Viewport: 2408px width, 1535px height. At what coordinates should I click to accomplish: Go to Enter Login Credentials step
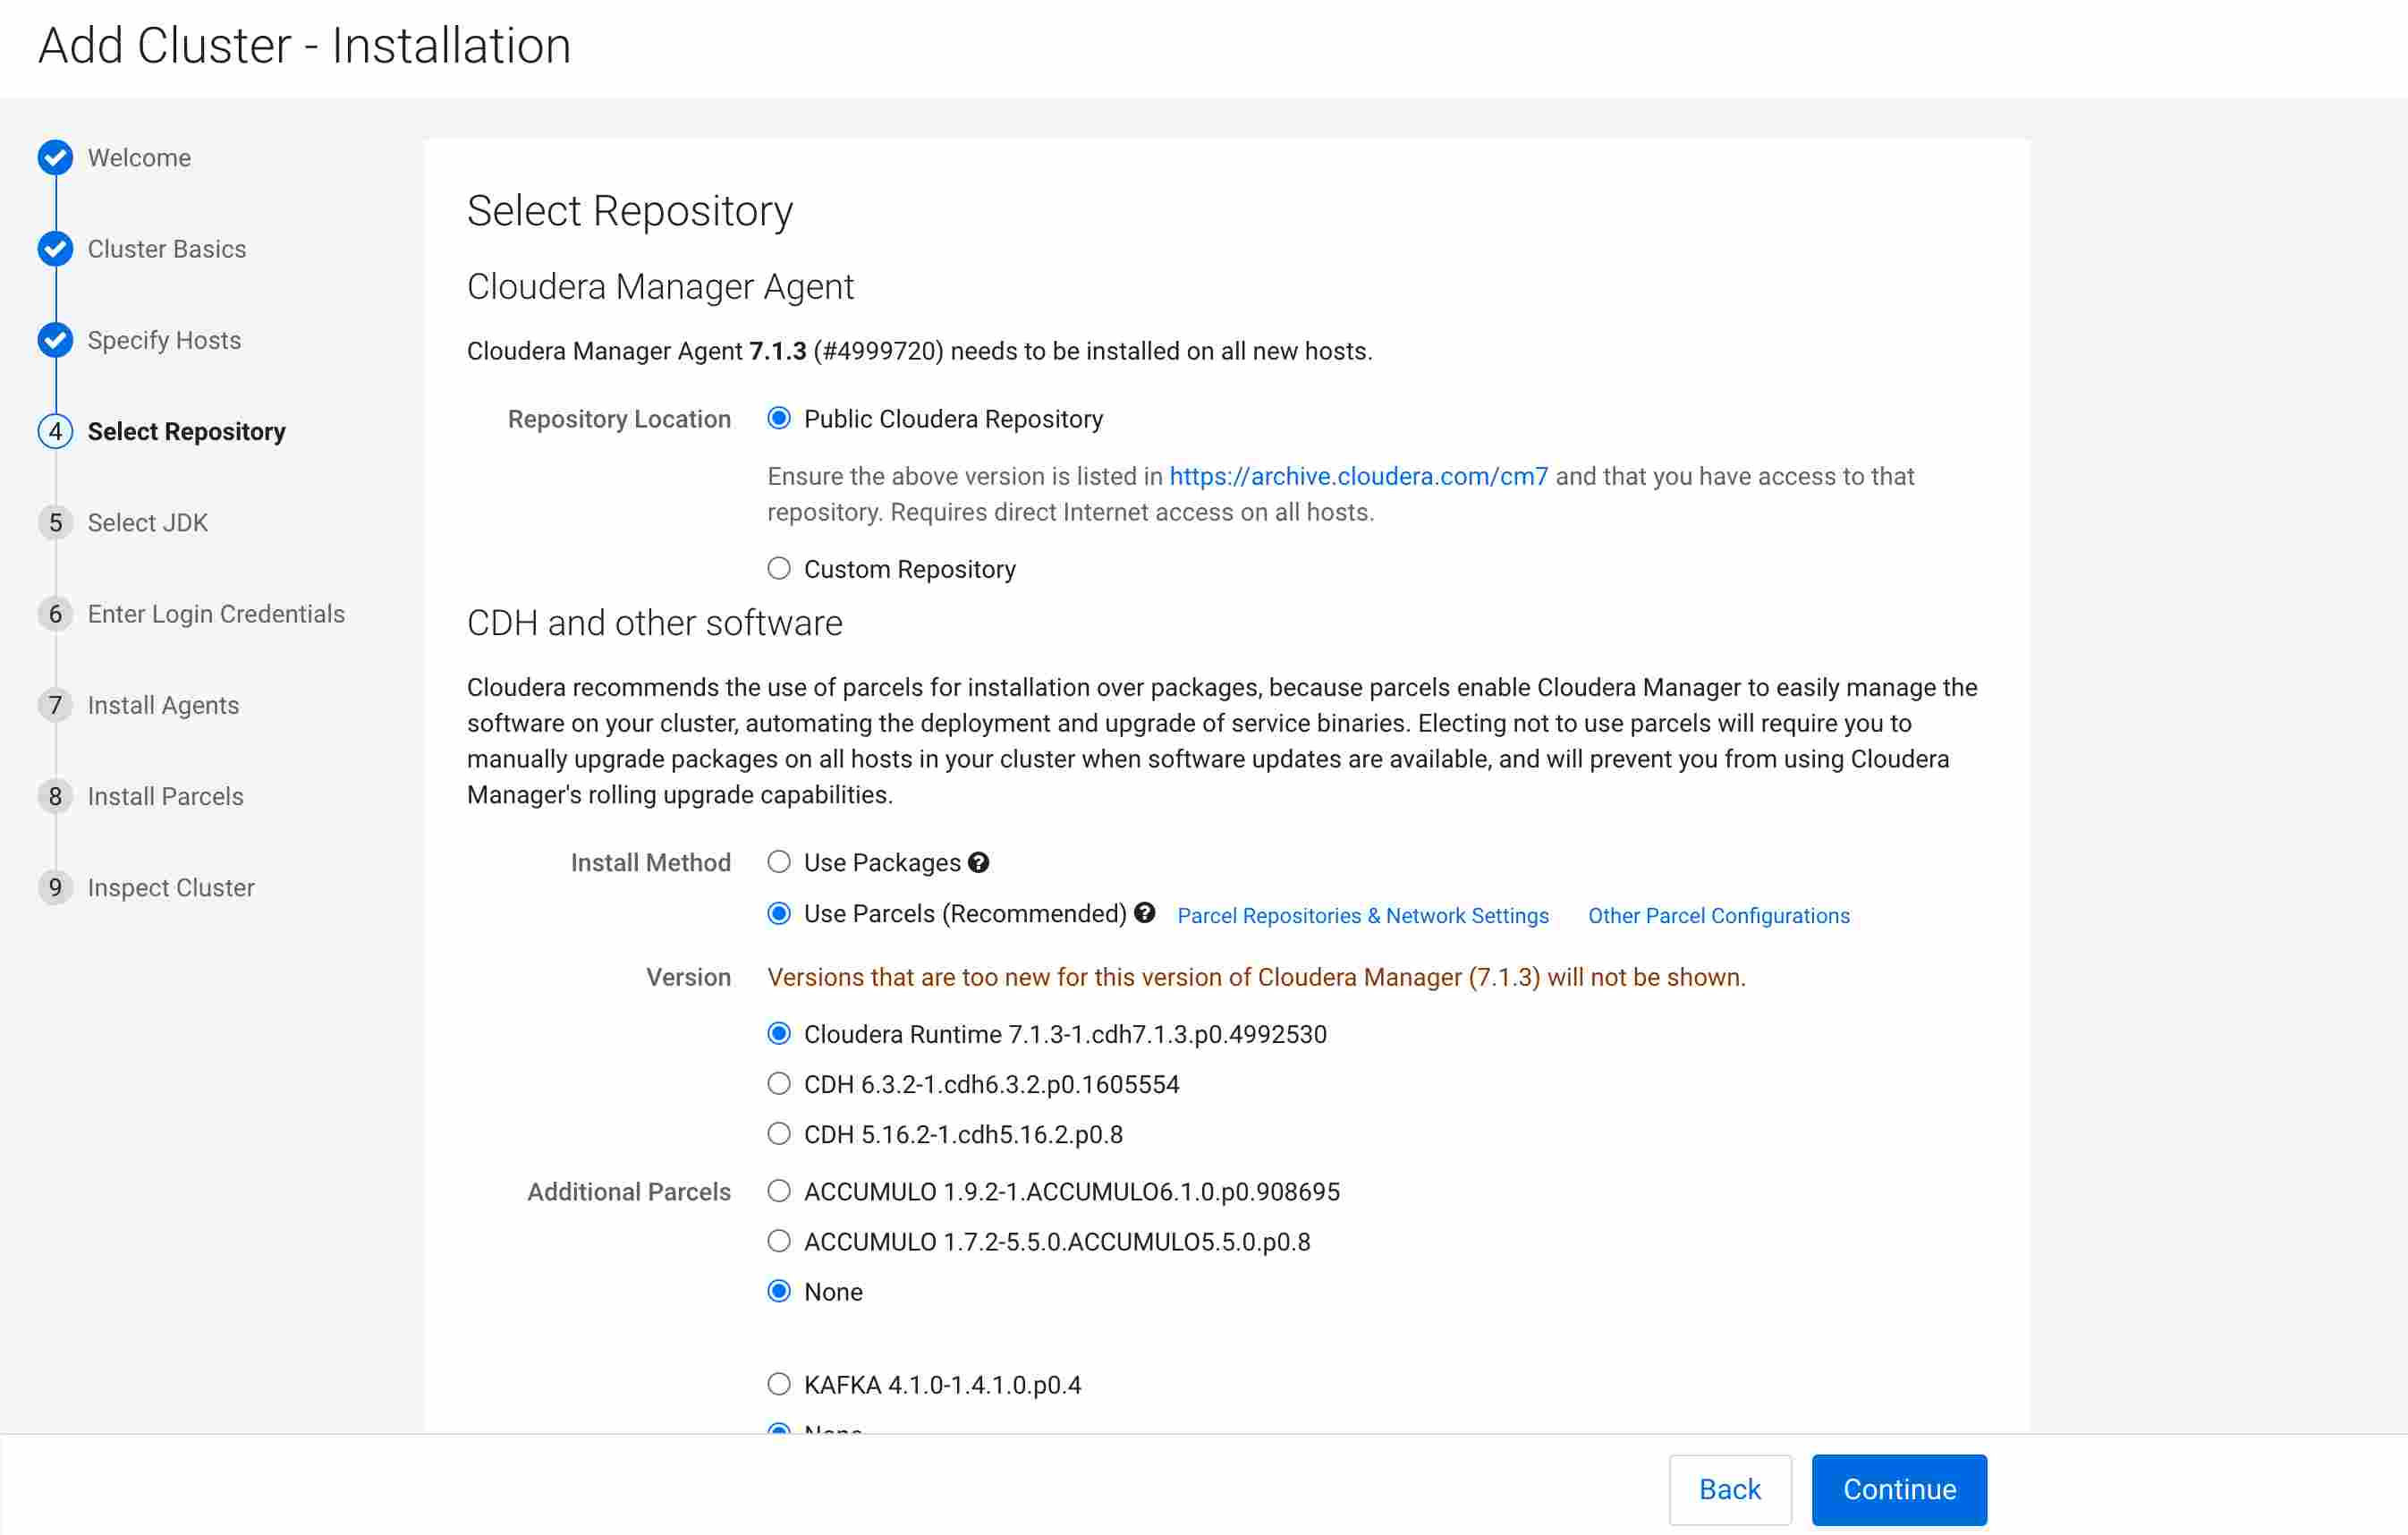click(216, 614)
